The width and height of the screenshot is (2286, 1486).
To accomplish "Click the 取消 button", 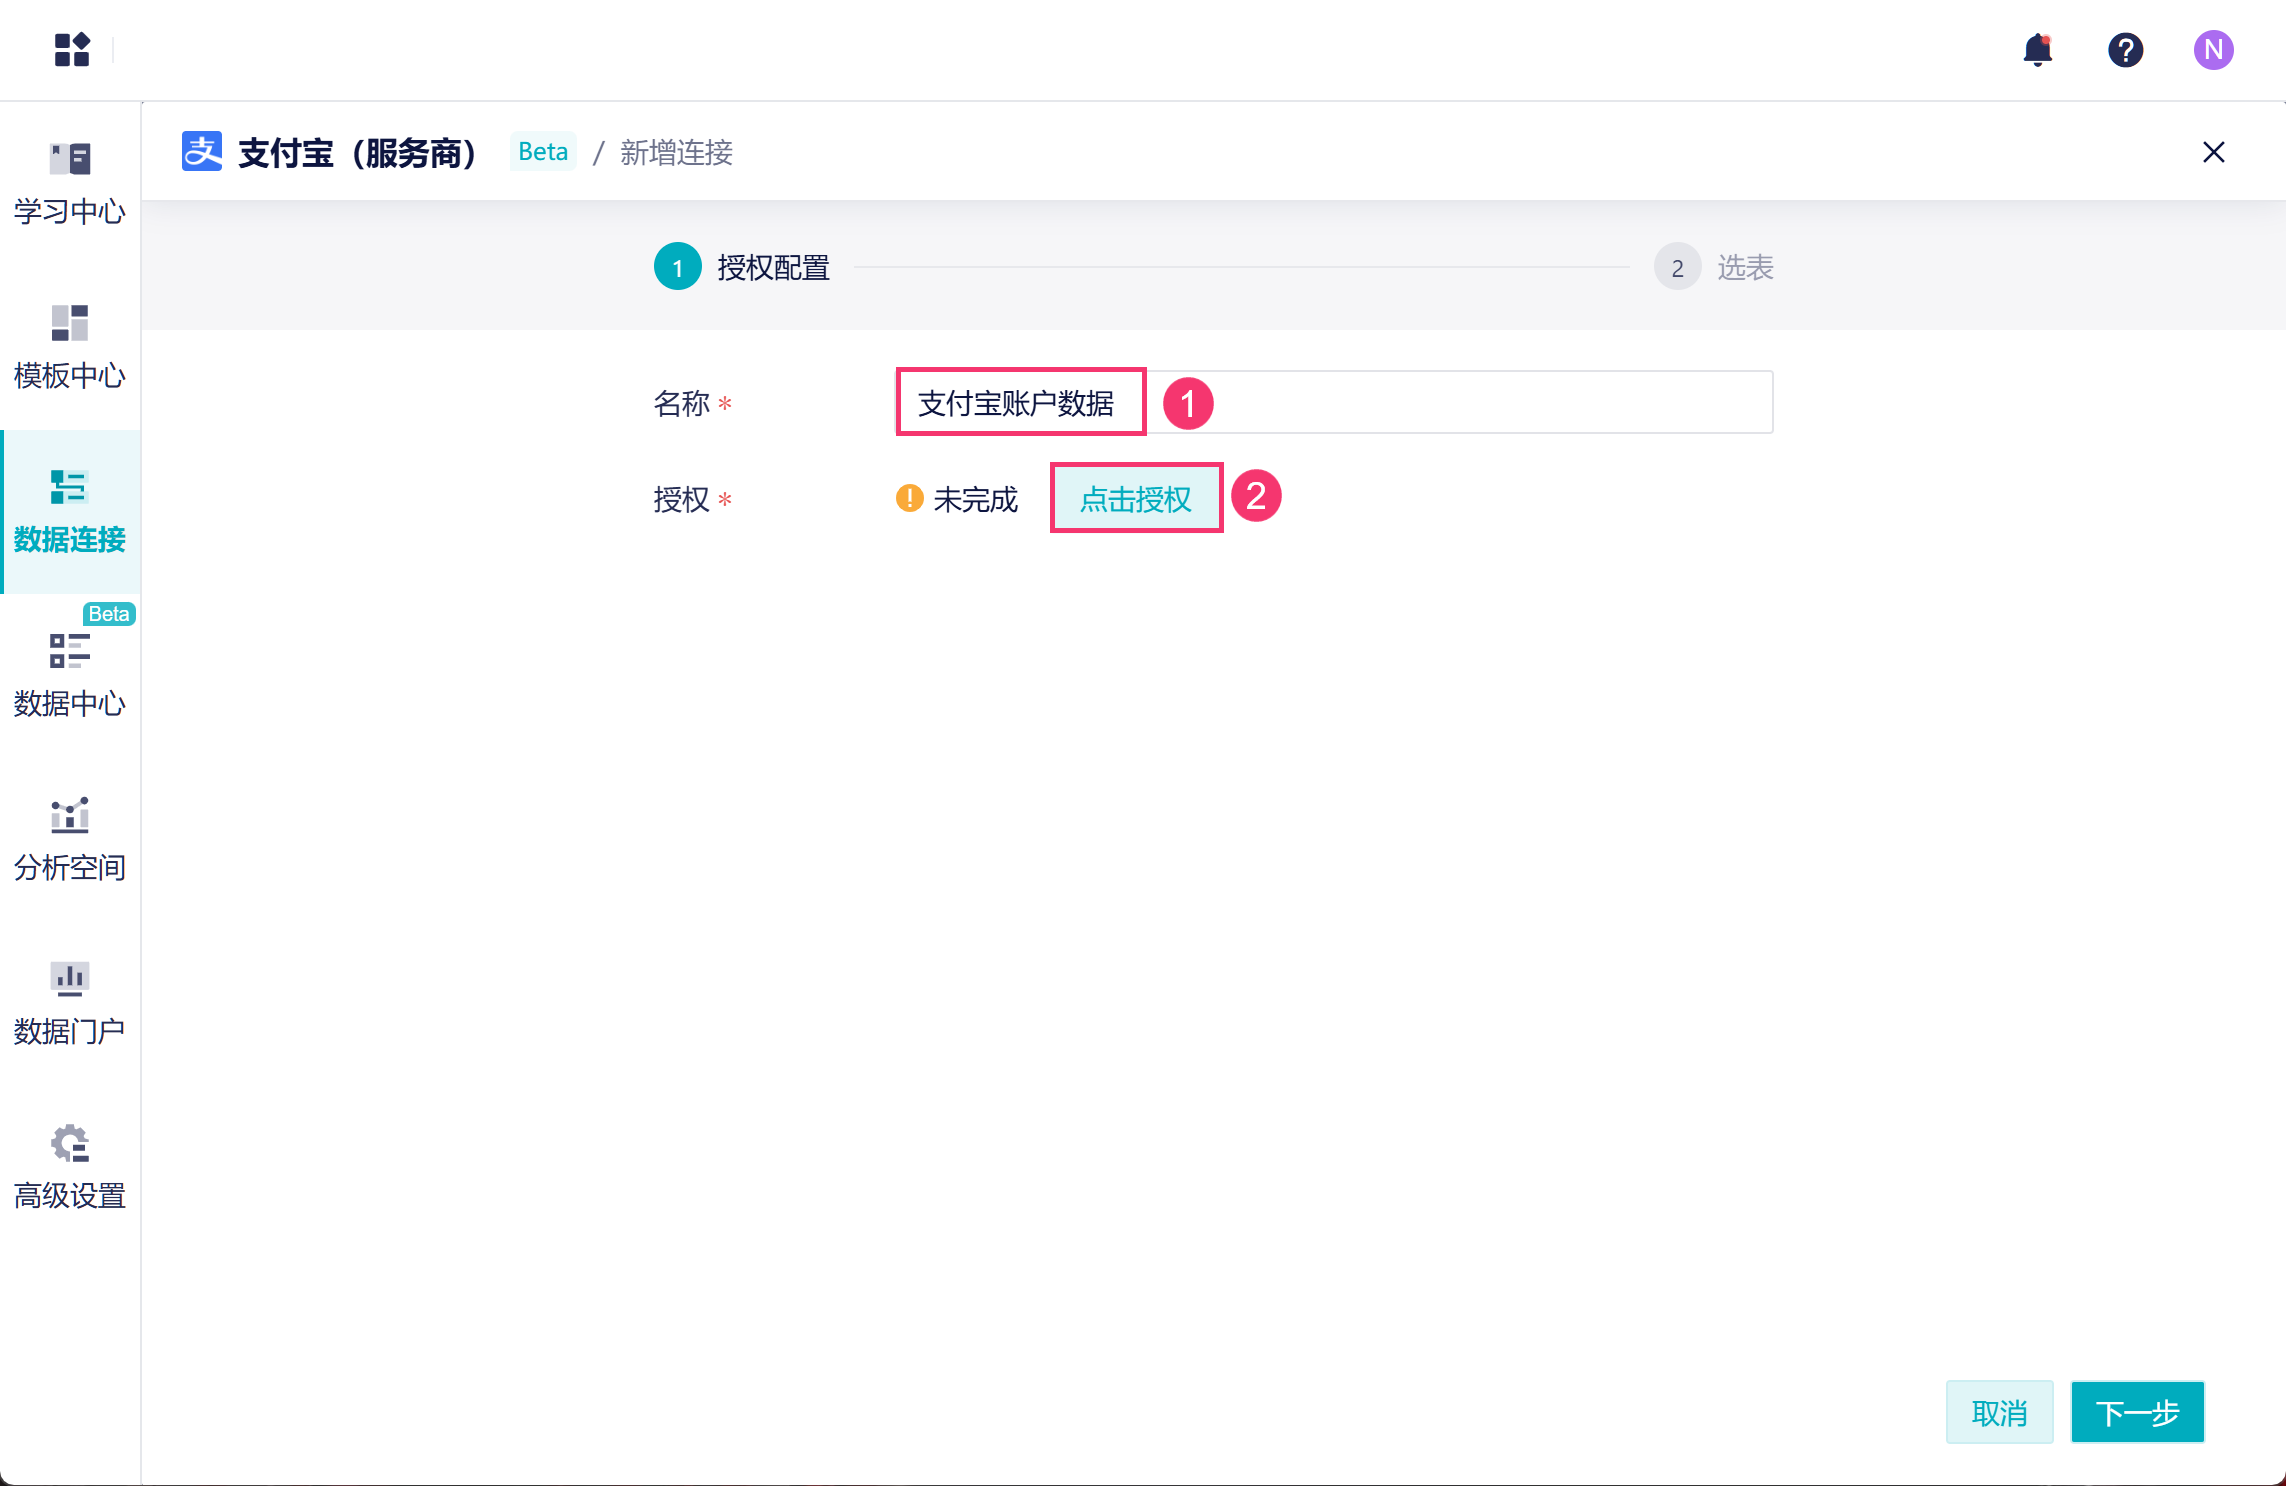I will [x=1999, y=1412].
